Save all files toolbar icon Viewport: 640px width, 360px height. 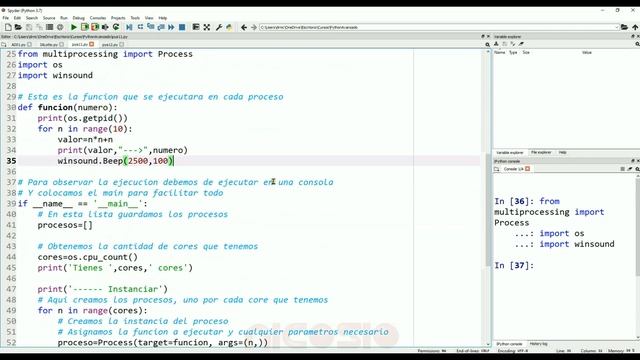click(x=39, y=27)
